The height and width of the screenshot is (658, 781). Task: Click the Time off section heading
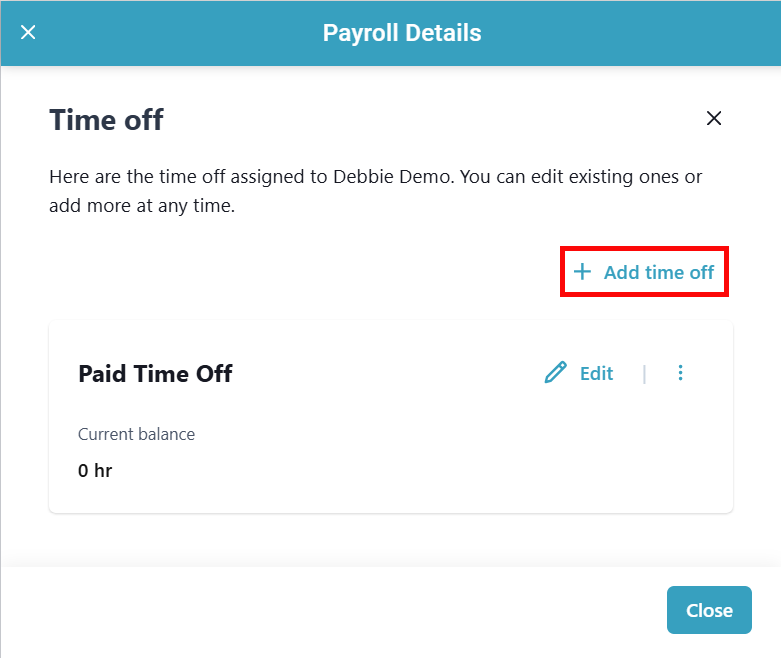[106, 121]
